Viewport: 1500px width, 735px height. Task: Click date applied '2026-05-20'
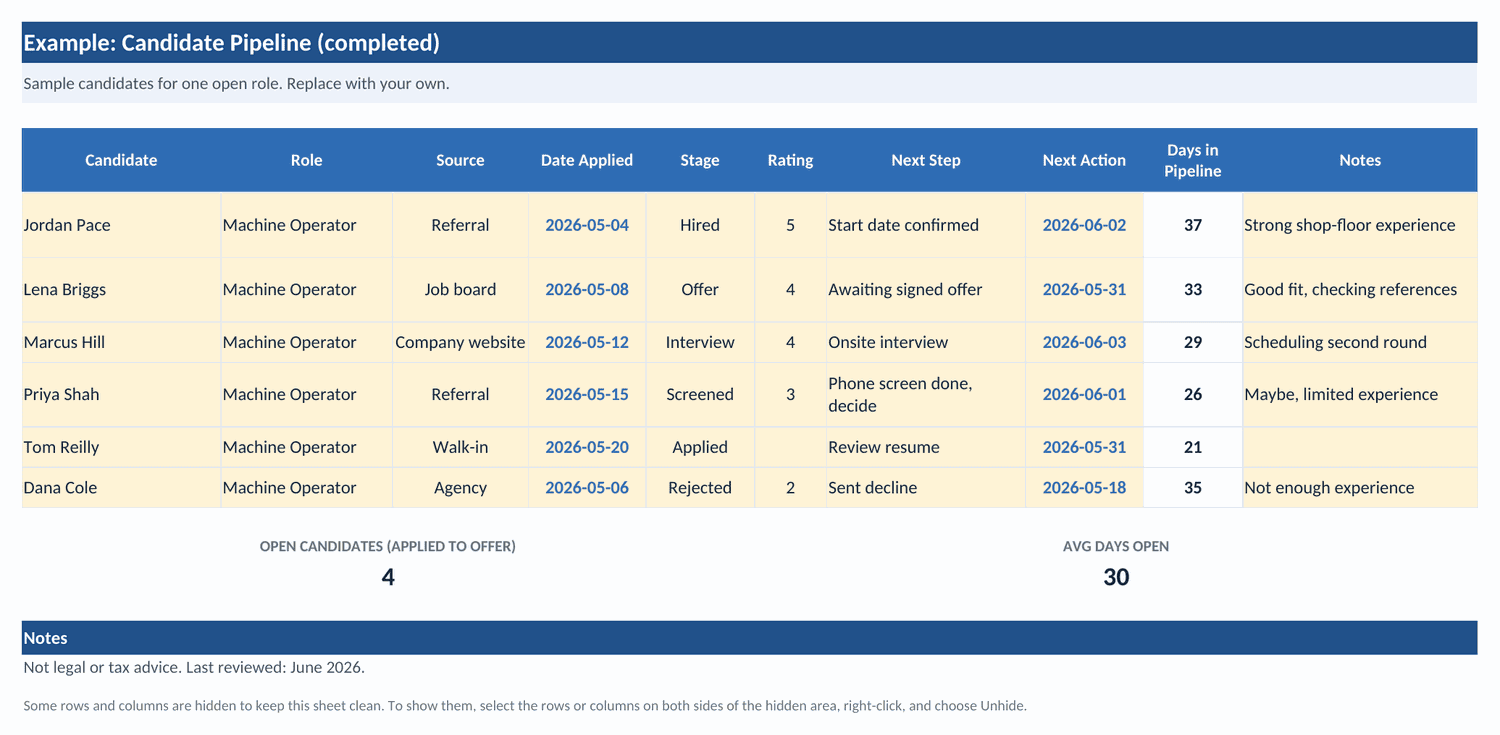click(x=587, y=447)
